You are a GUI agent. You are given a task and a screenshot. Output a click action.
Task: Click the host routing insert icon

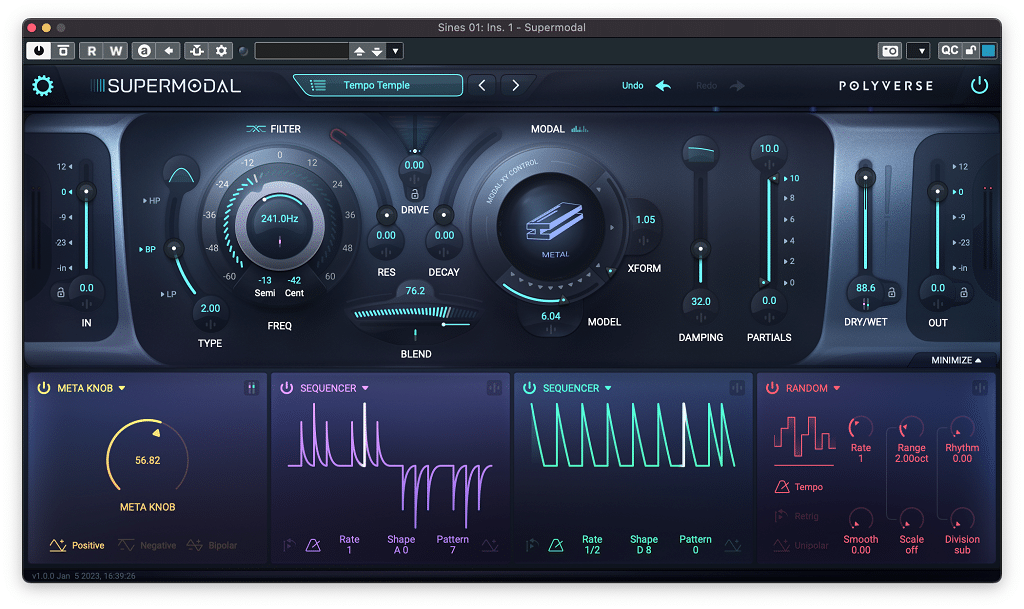click(197, 51)
